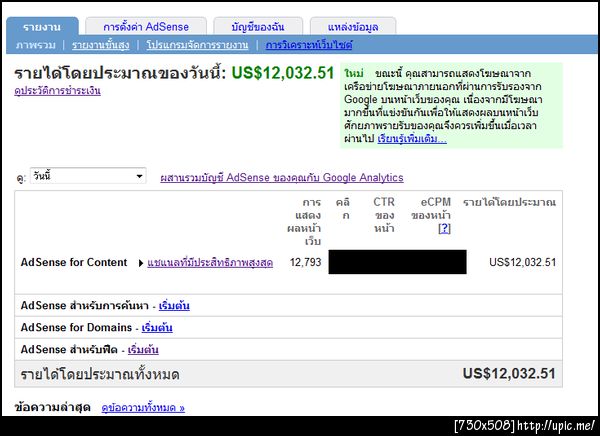
Task: Expand top channels triangle arrow
Action: (x=141, y=263)
